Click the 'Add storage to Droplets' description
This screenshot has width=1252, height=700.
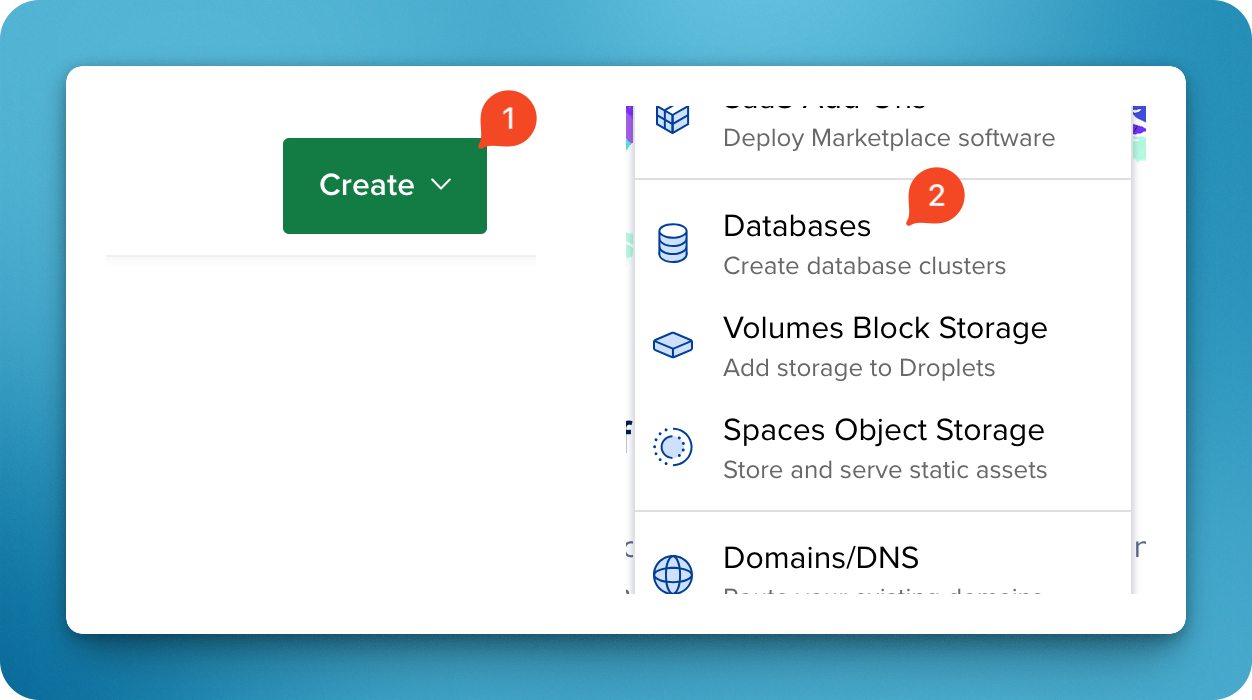(859, 368)
